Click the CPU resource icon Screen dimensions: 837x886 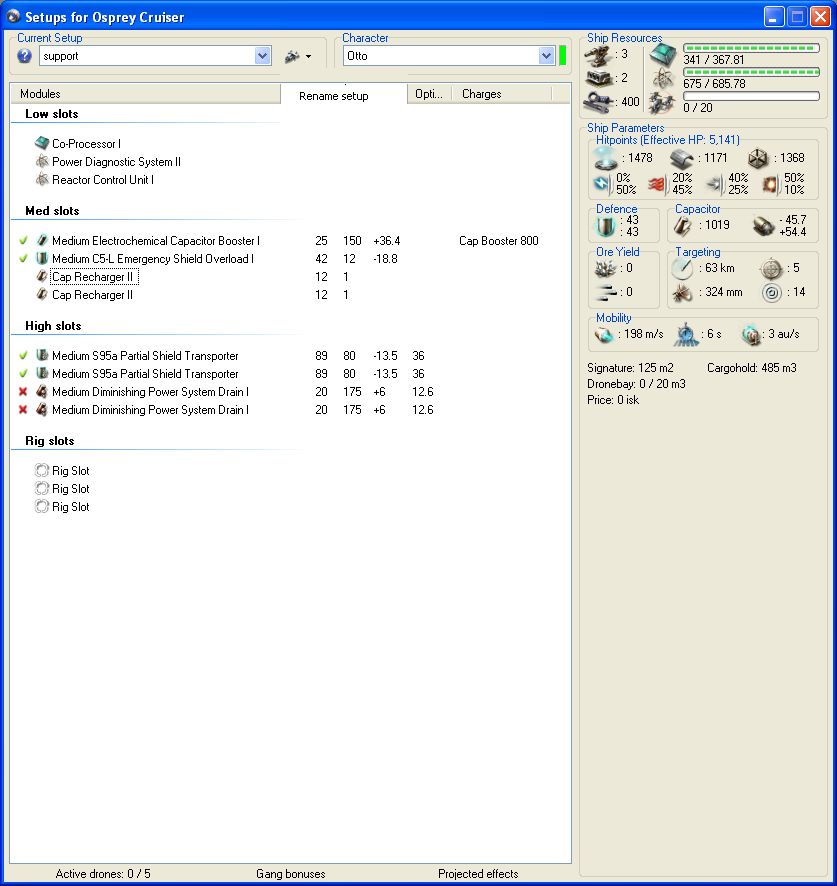tap(663, 54)
